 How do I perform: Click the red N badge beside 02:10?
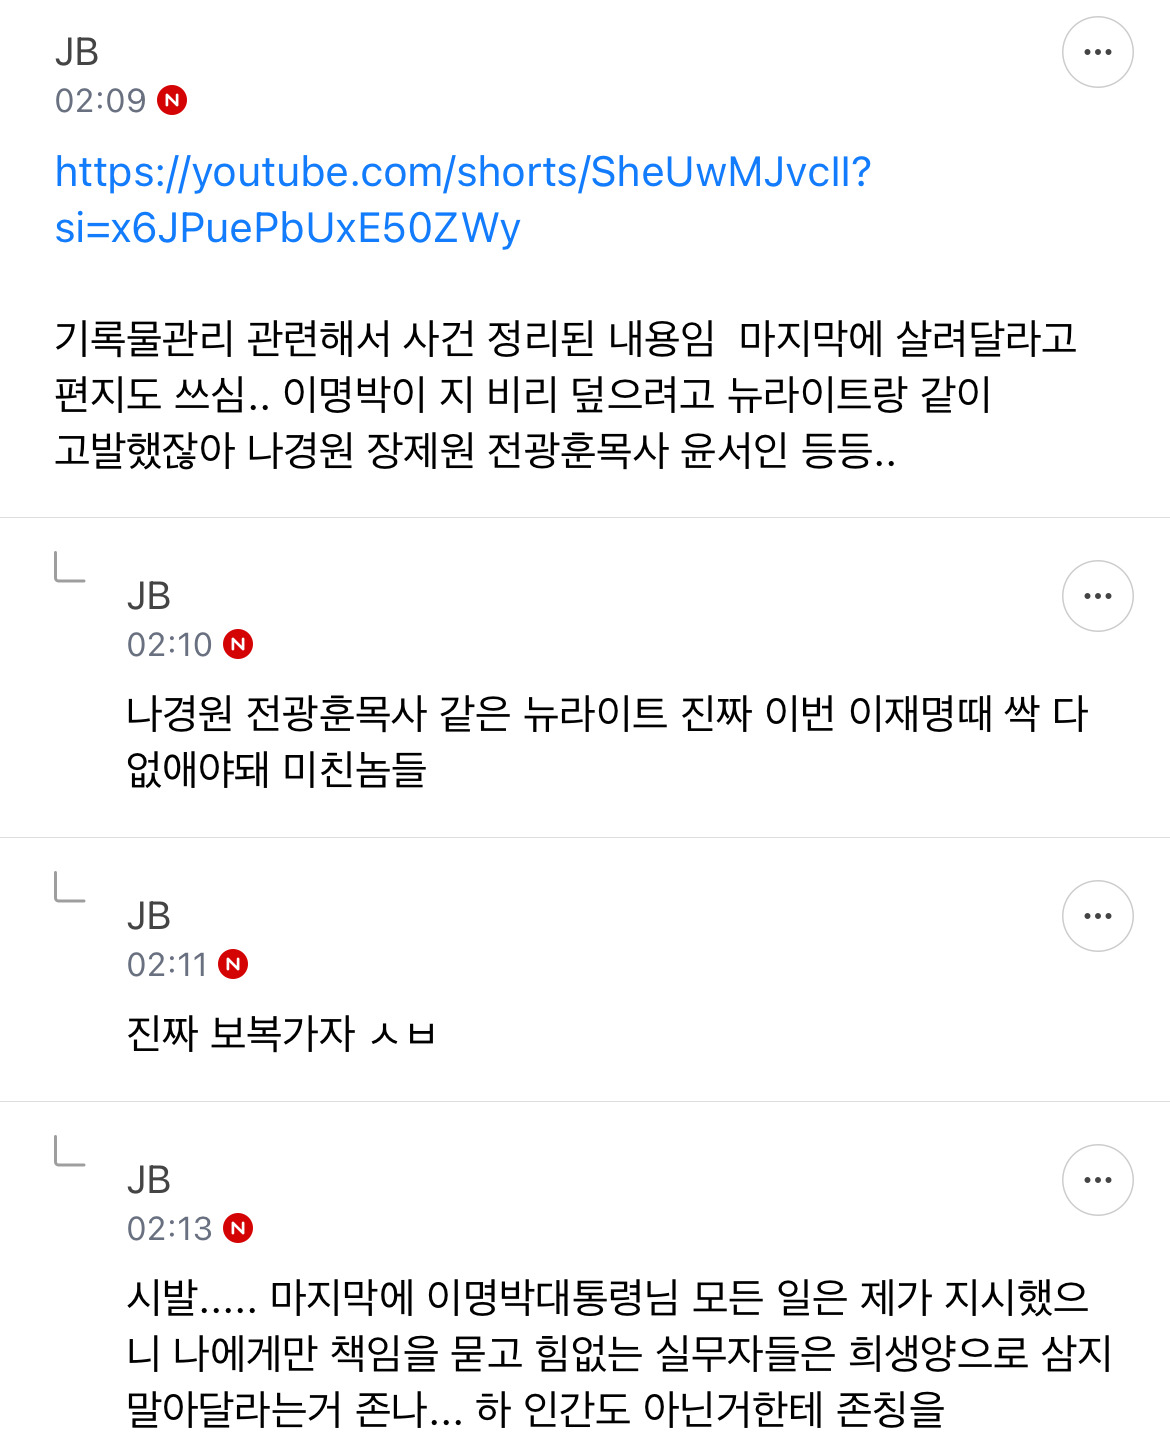(x=238, y=644)
